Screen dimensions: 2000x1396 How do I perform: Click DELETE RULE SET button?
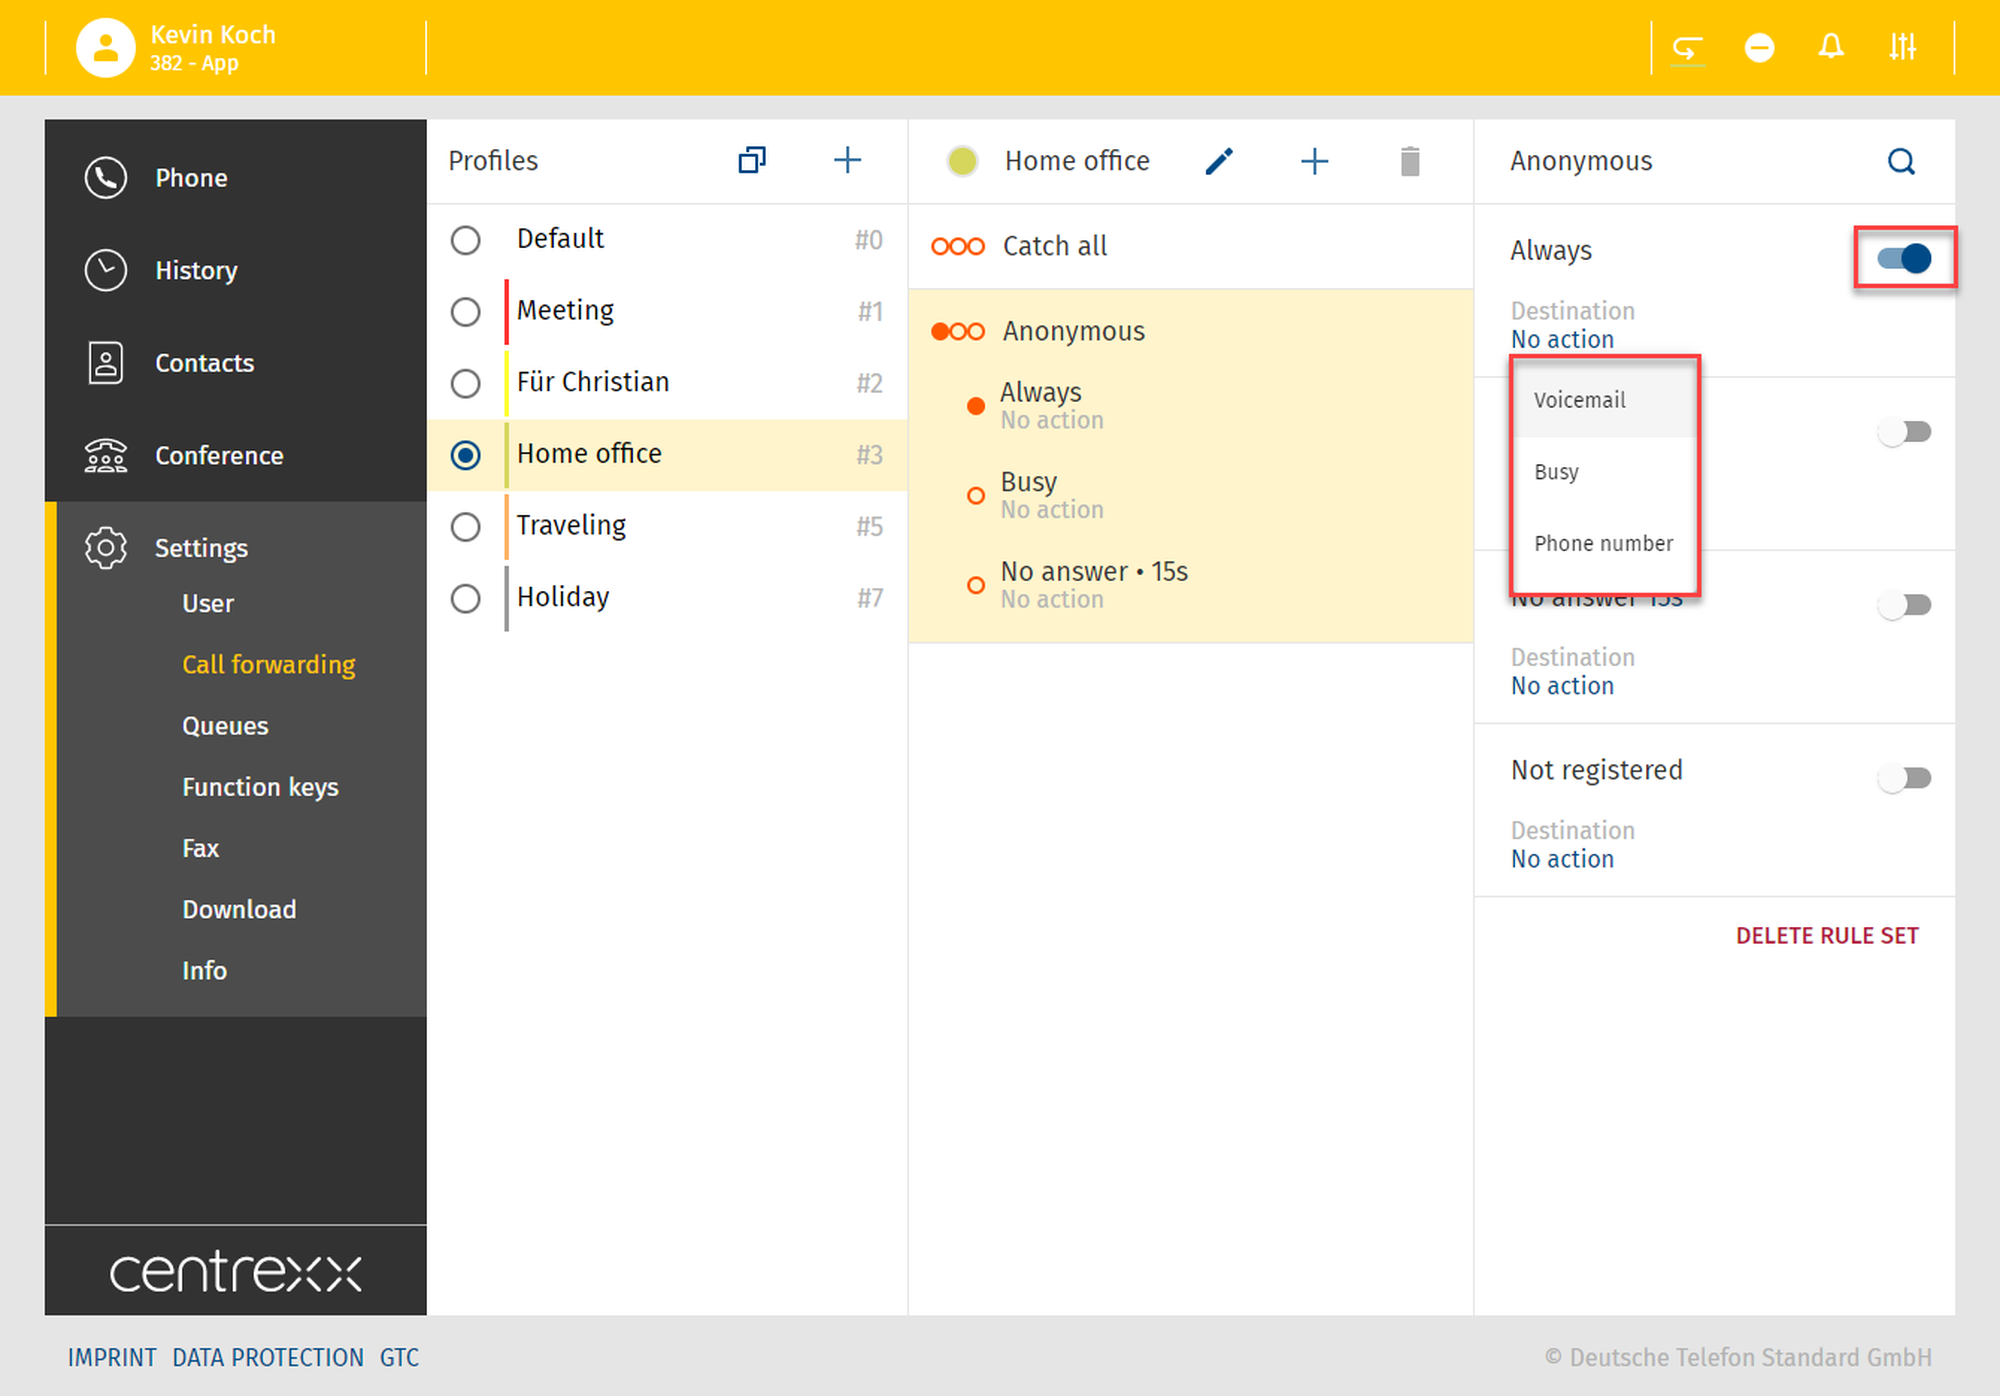[x=1827, y=935]
